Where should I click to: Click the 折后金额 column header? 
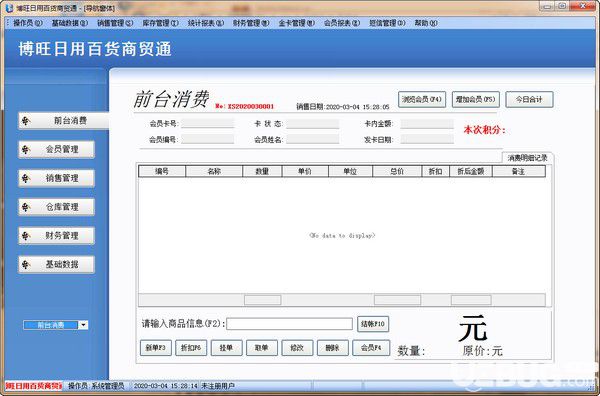tap(471, 171)
